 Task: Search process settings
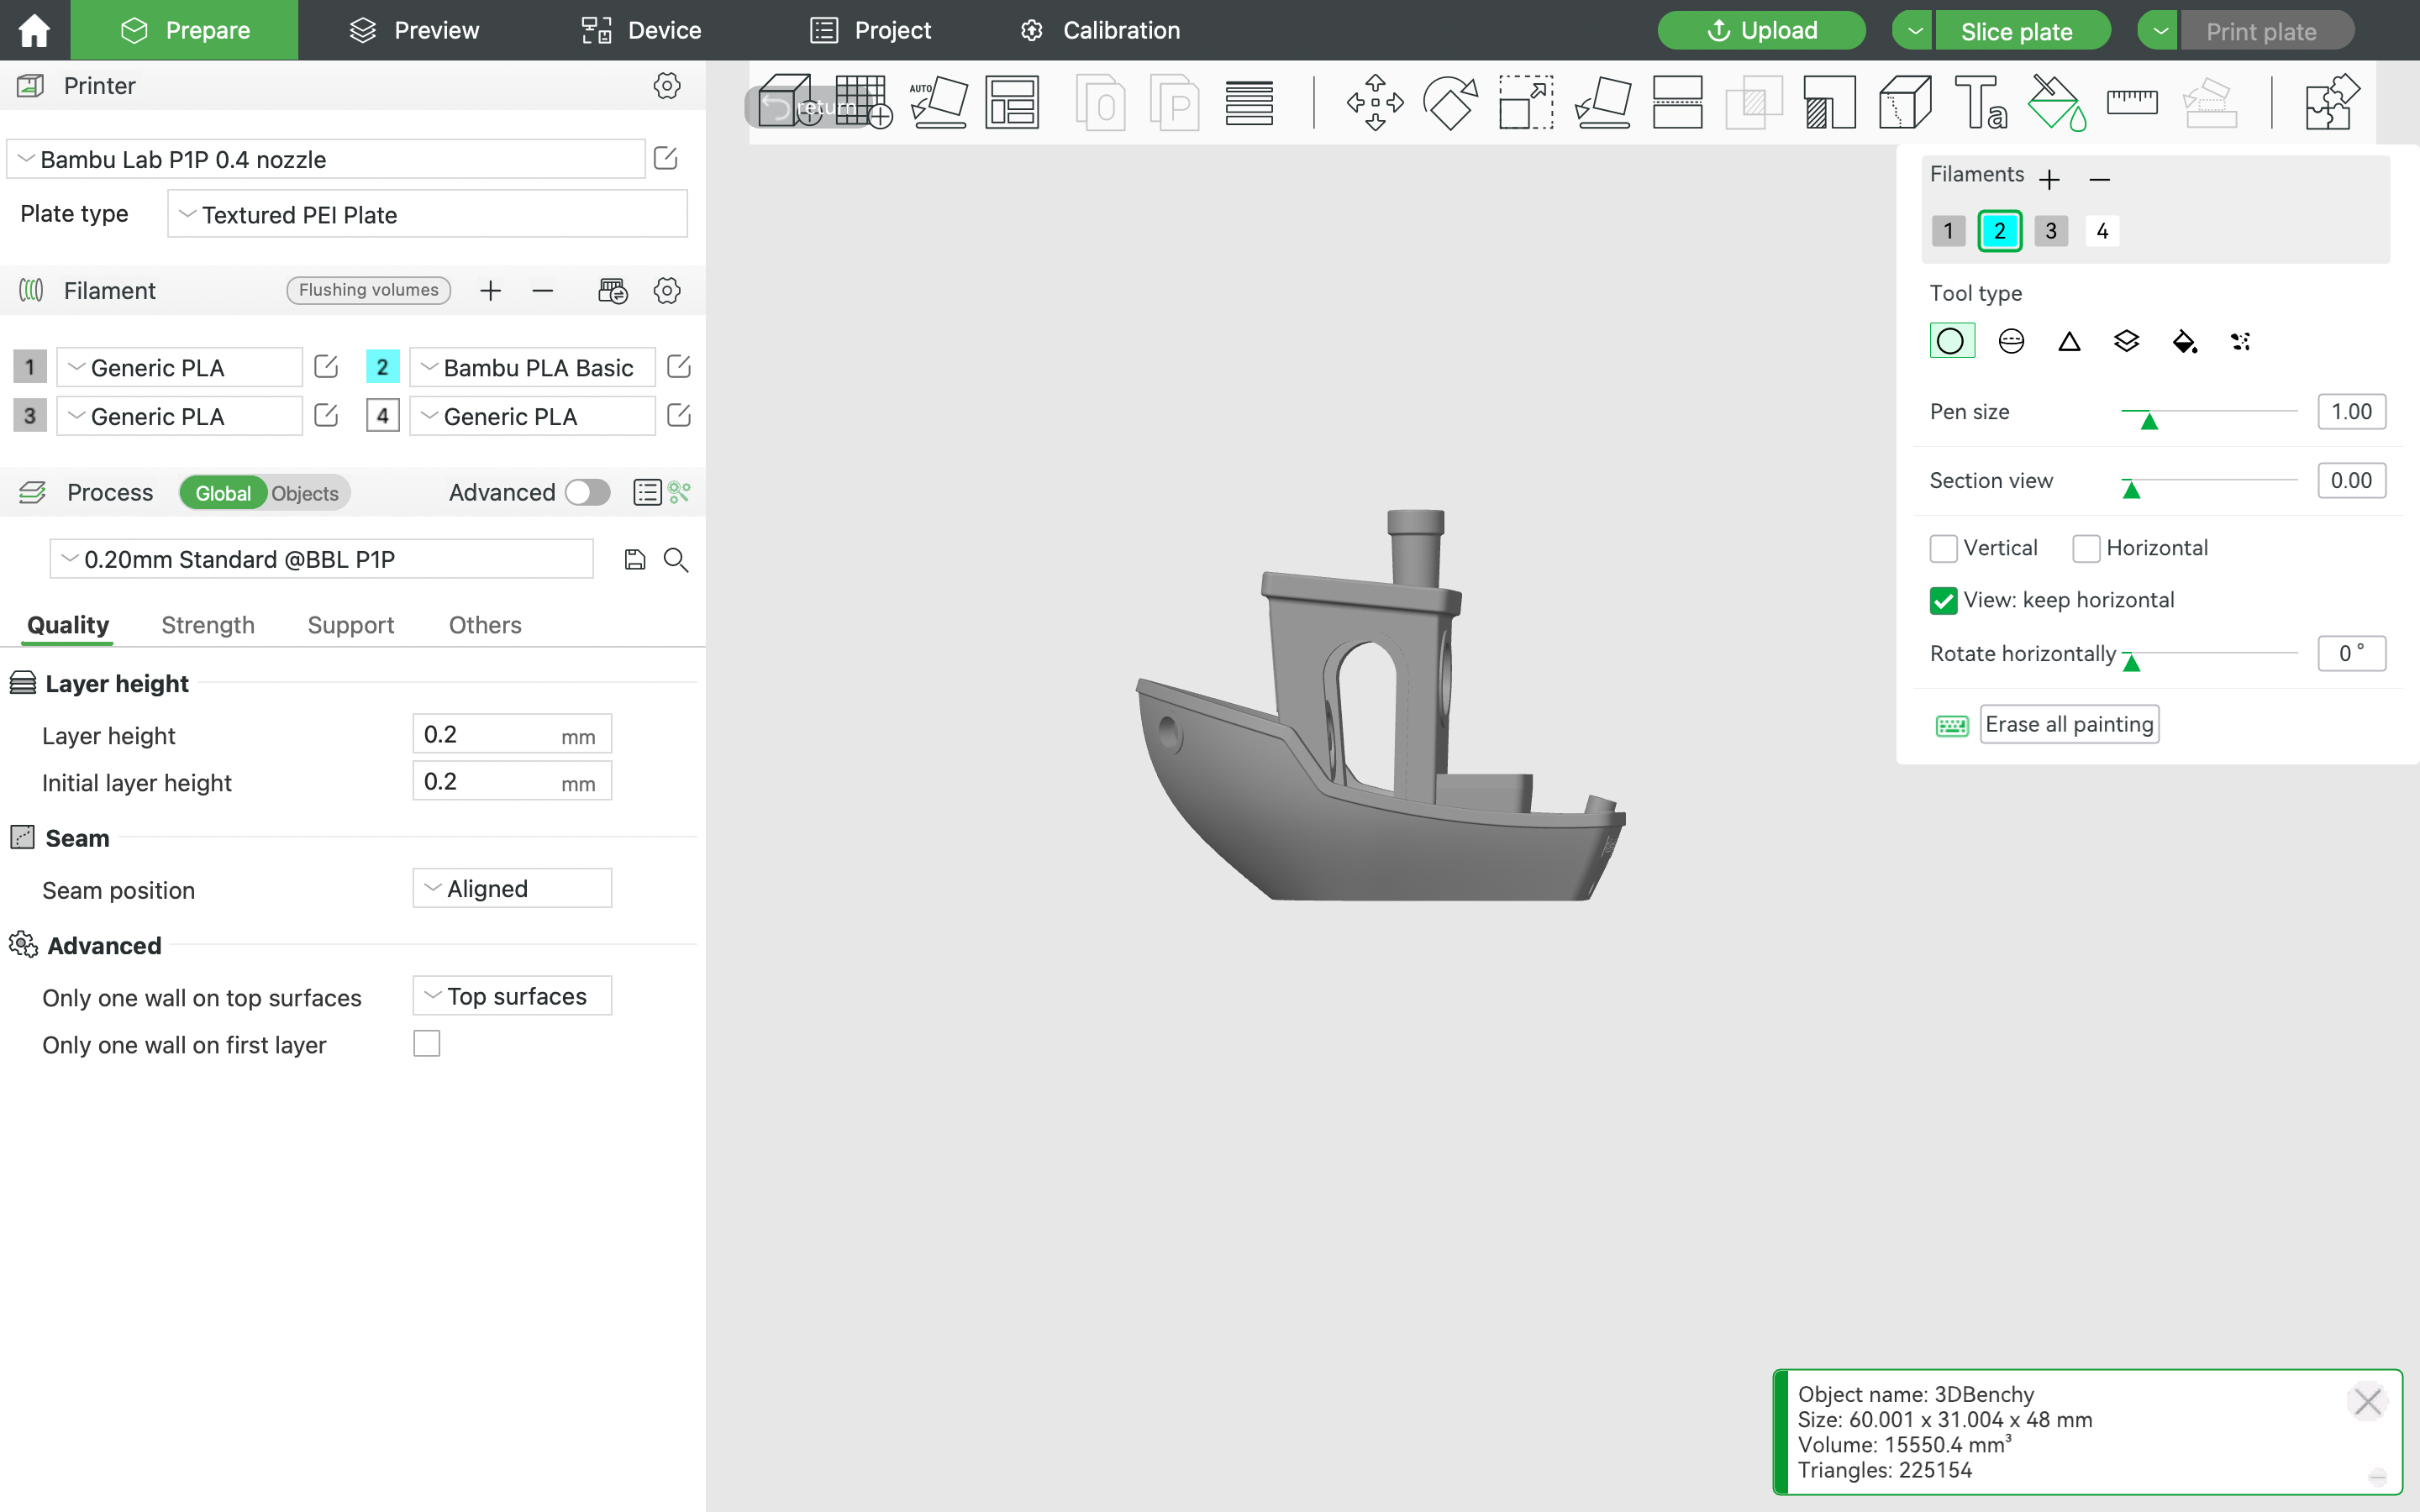click(676, 560)
